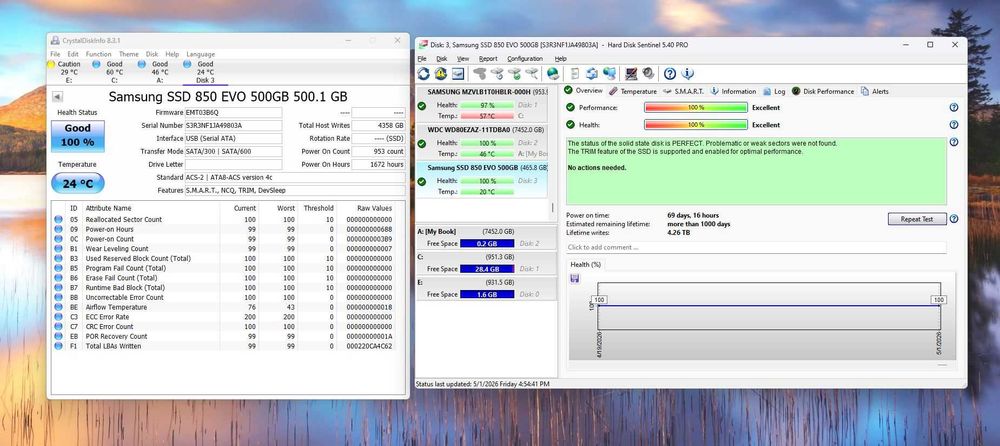The width and height of the screenshot is (1000, 446).
Task: Click the grey hard disk platter toolbar icon
Action: pos(649,73)
